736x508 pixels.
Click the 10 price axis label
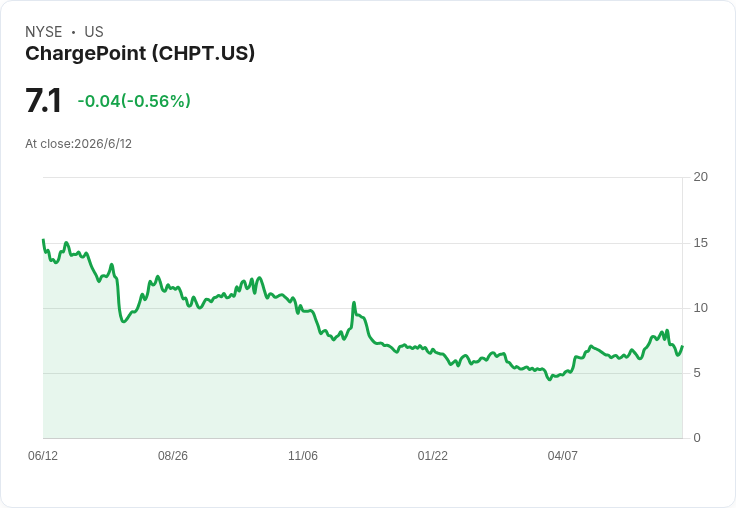pyautogui.click(x=700, y=308)
